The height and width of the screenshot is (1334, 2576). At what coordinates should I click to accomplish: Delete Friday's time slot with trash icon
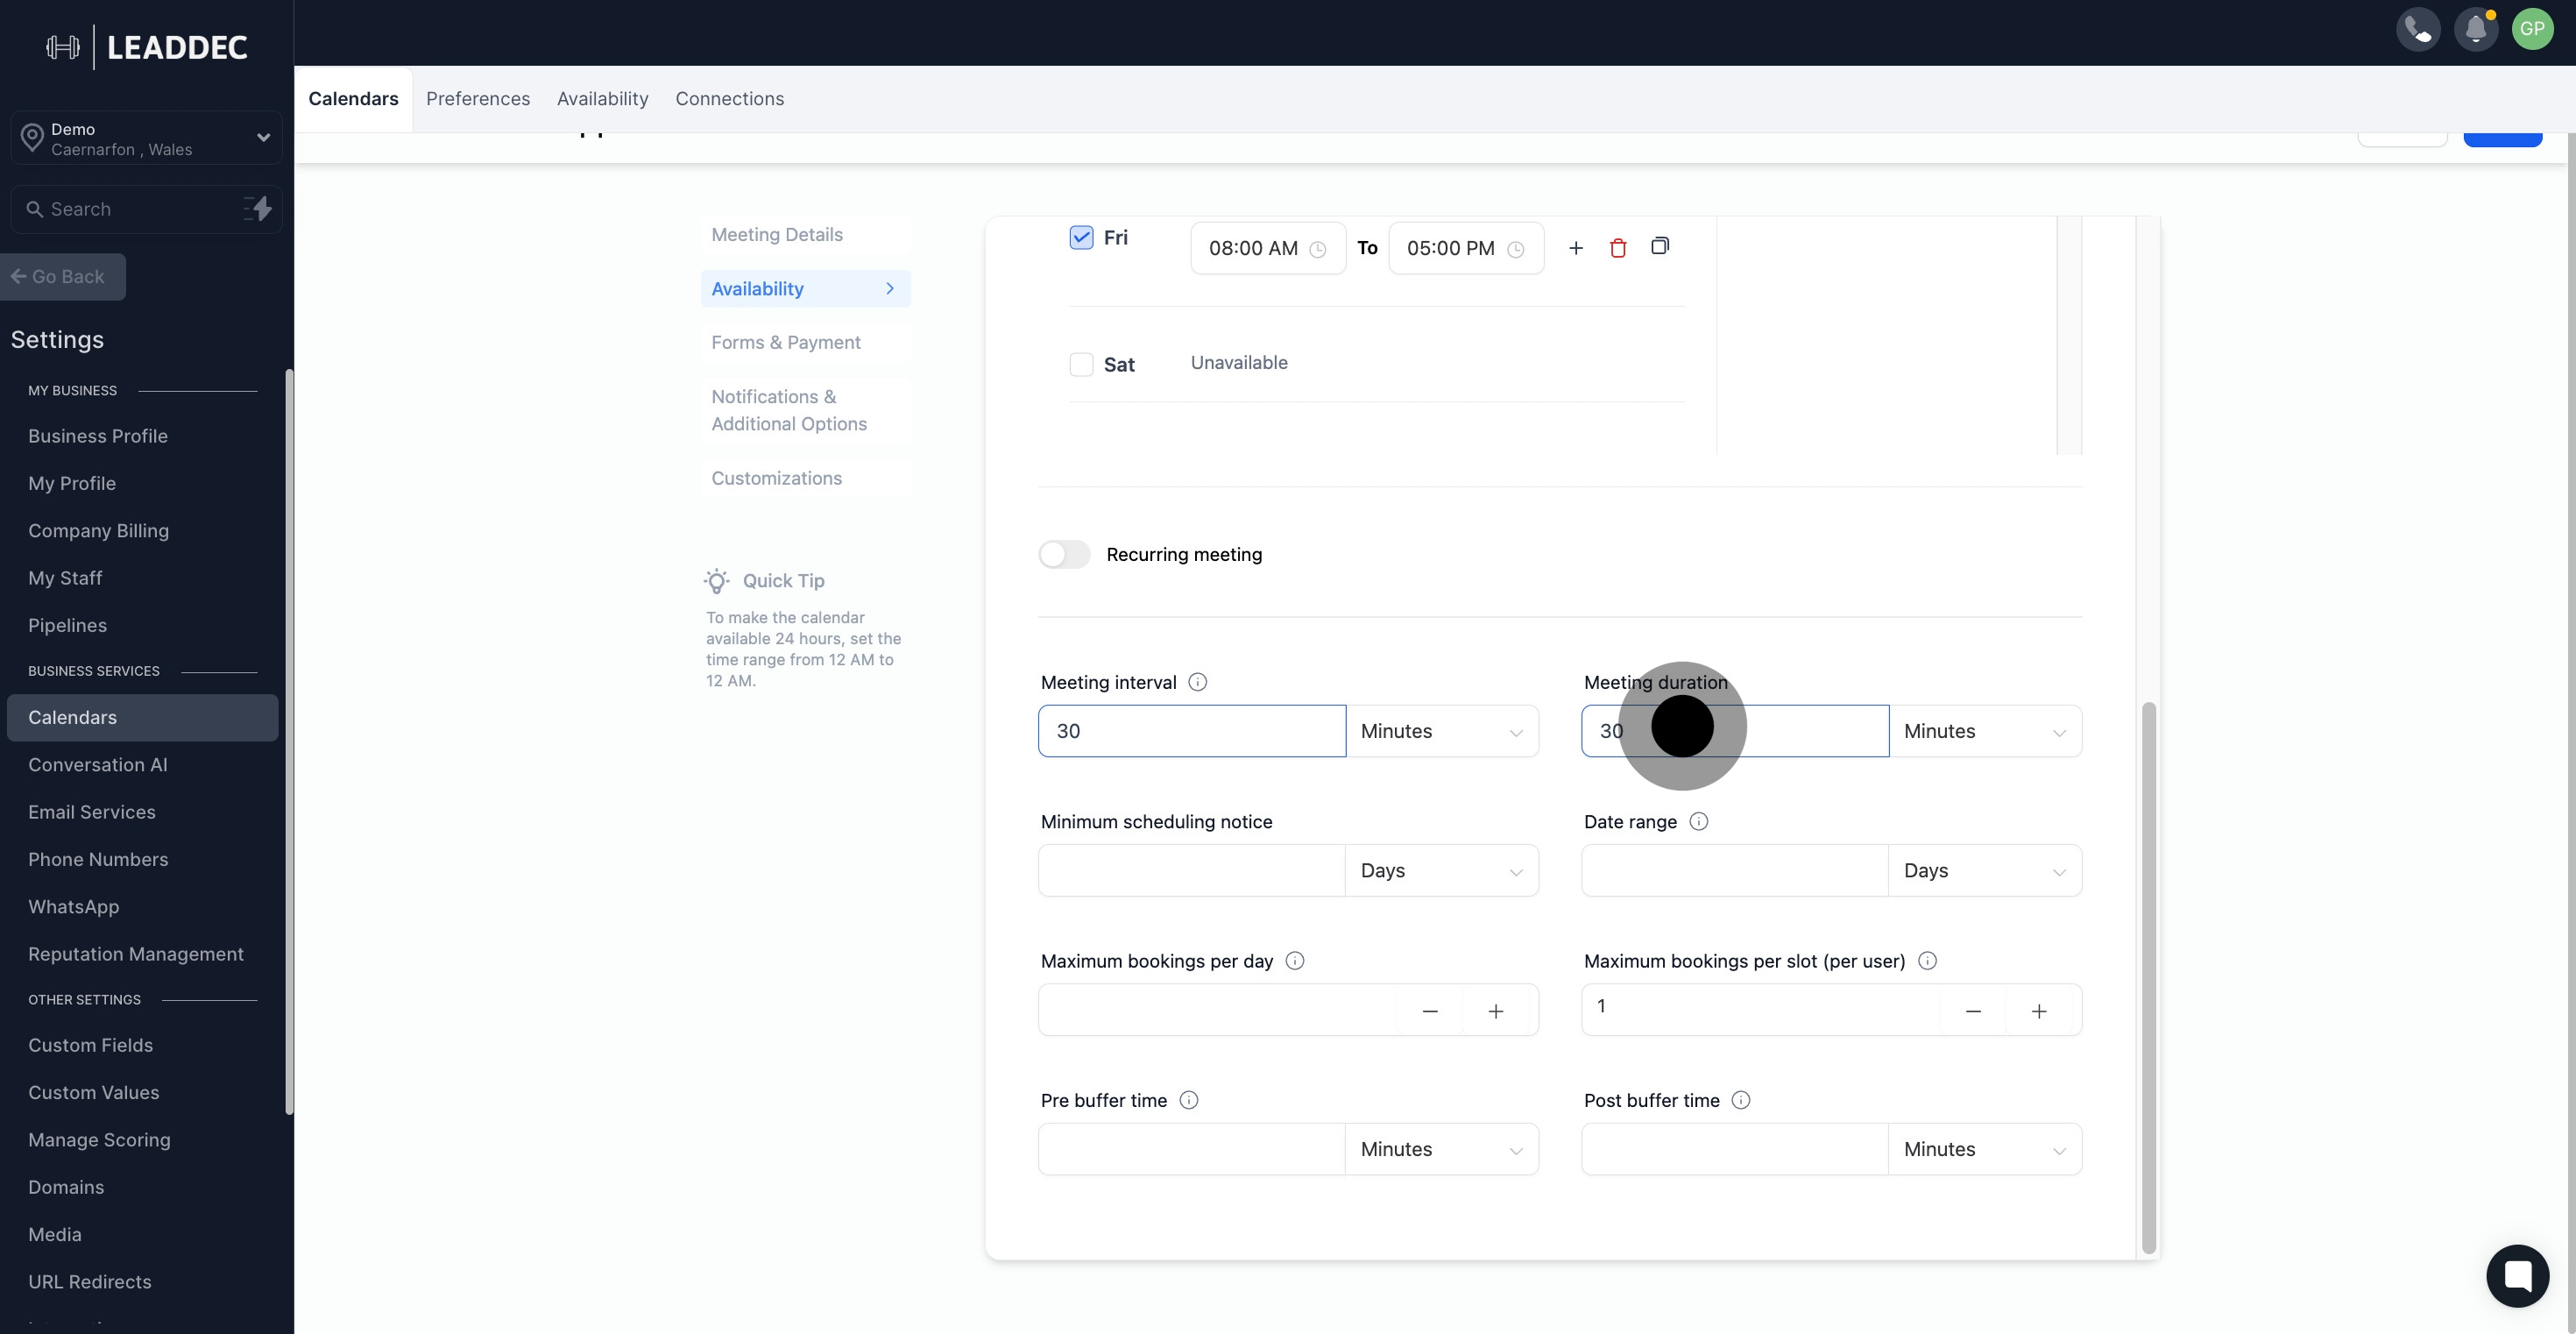1617,248
